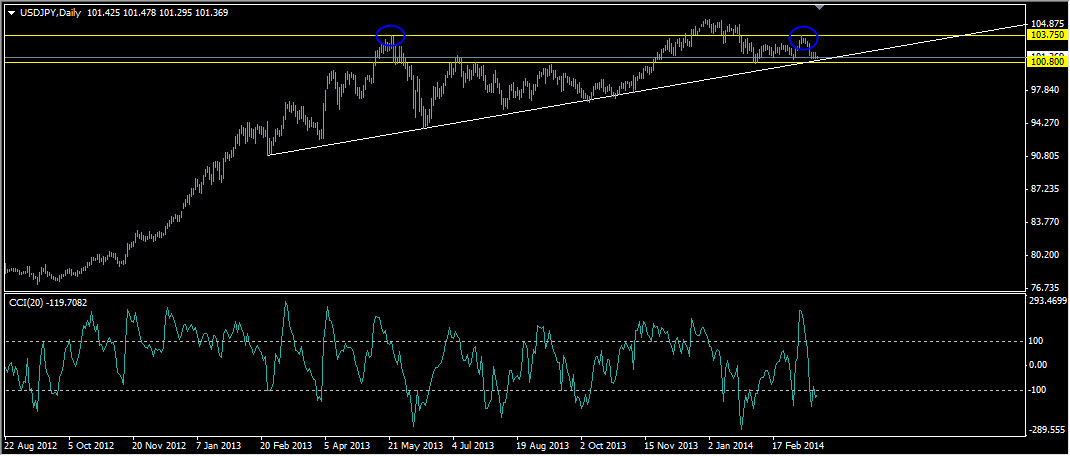
Task: Click the chart shift marker triangle at top
Action: 820,7
